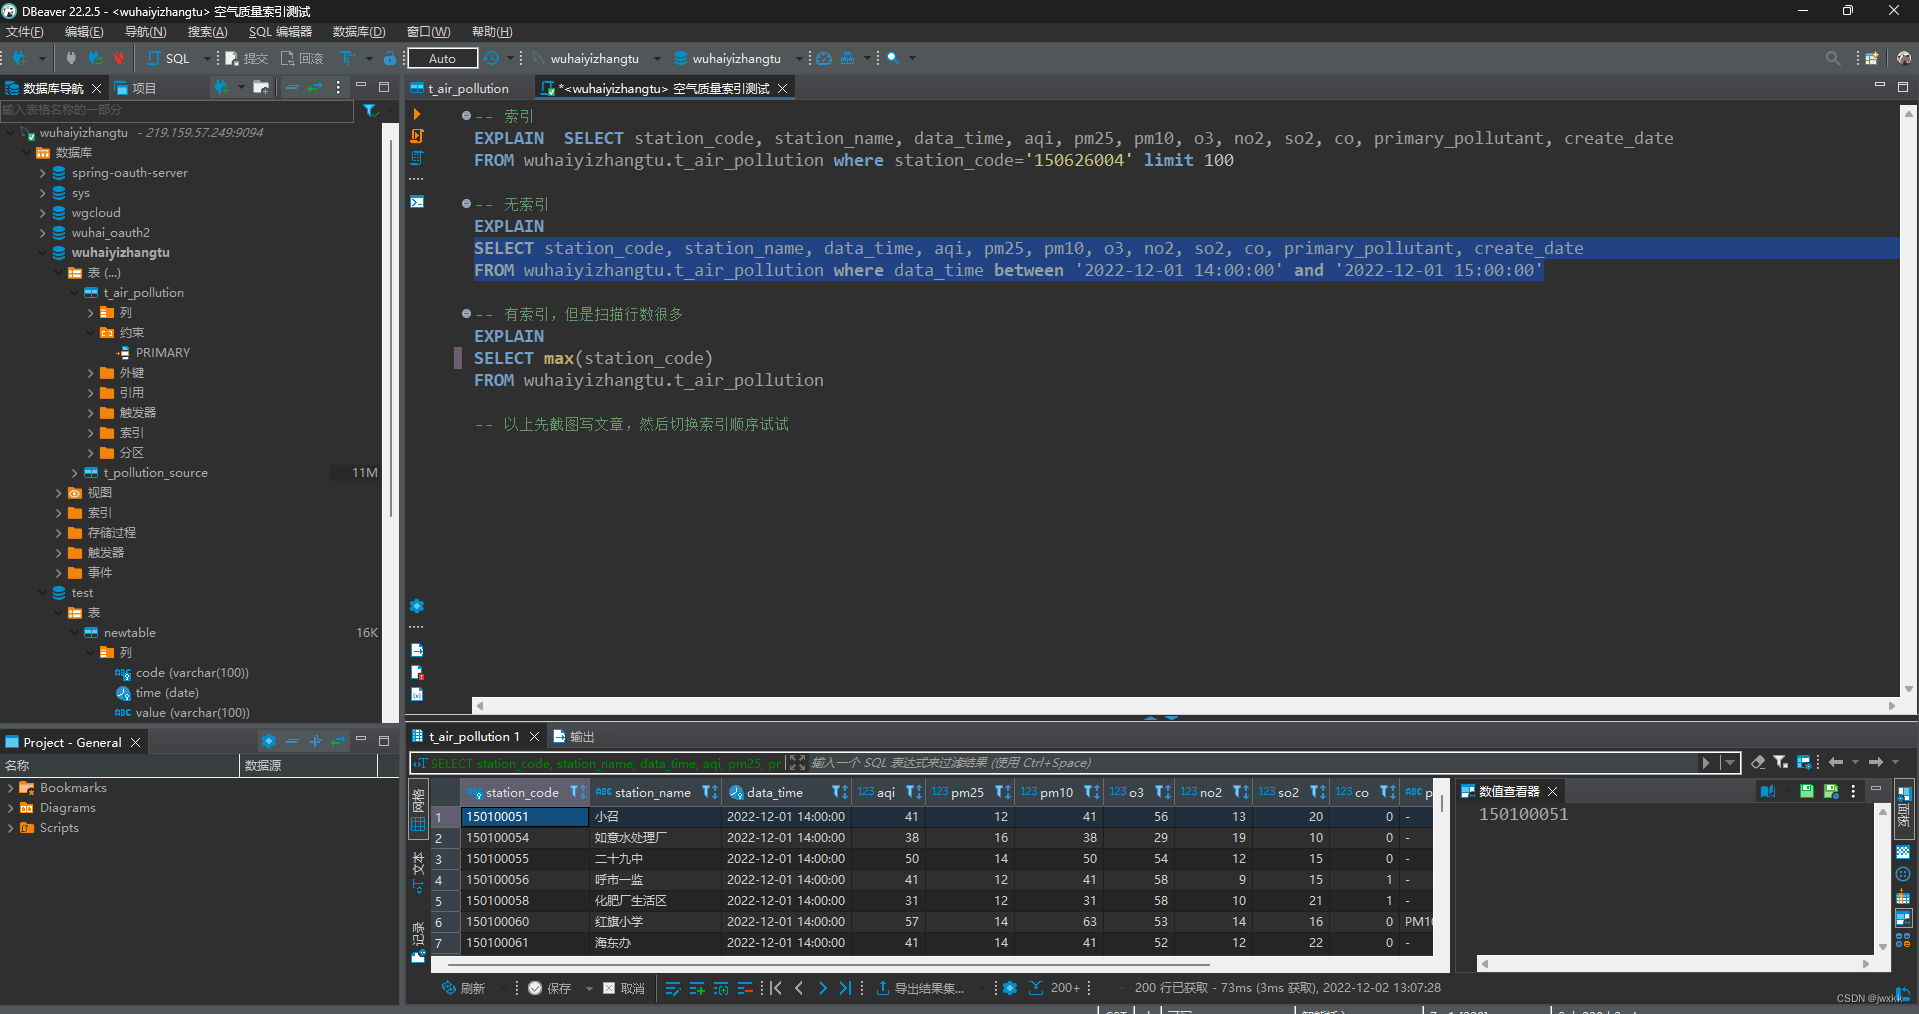1919x1014 pixels.
Task: Click the green save value icon in the value viewer
Action: click(x=1807, y=791)
